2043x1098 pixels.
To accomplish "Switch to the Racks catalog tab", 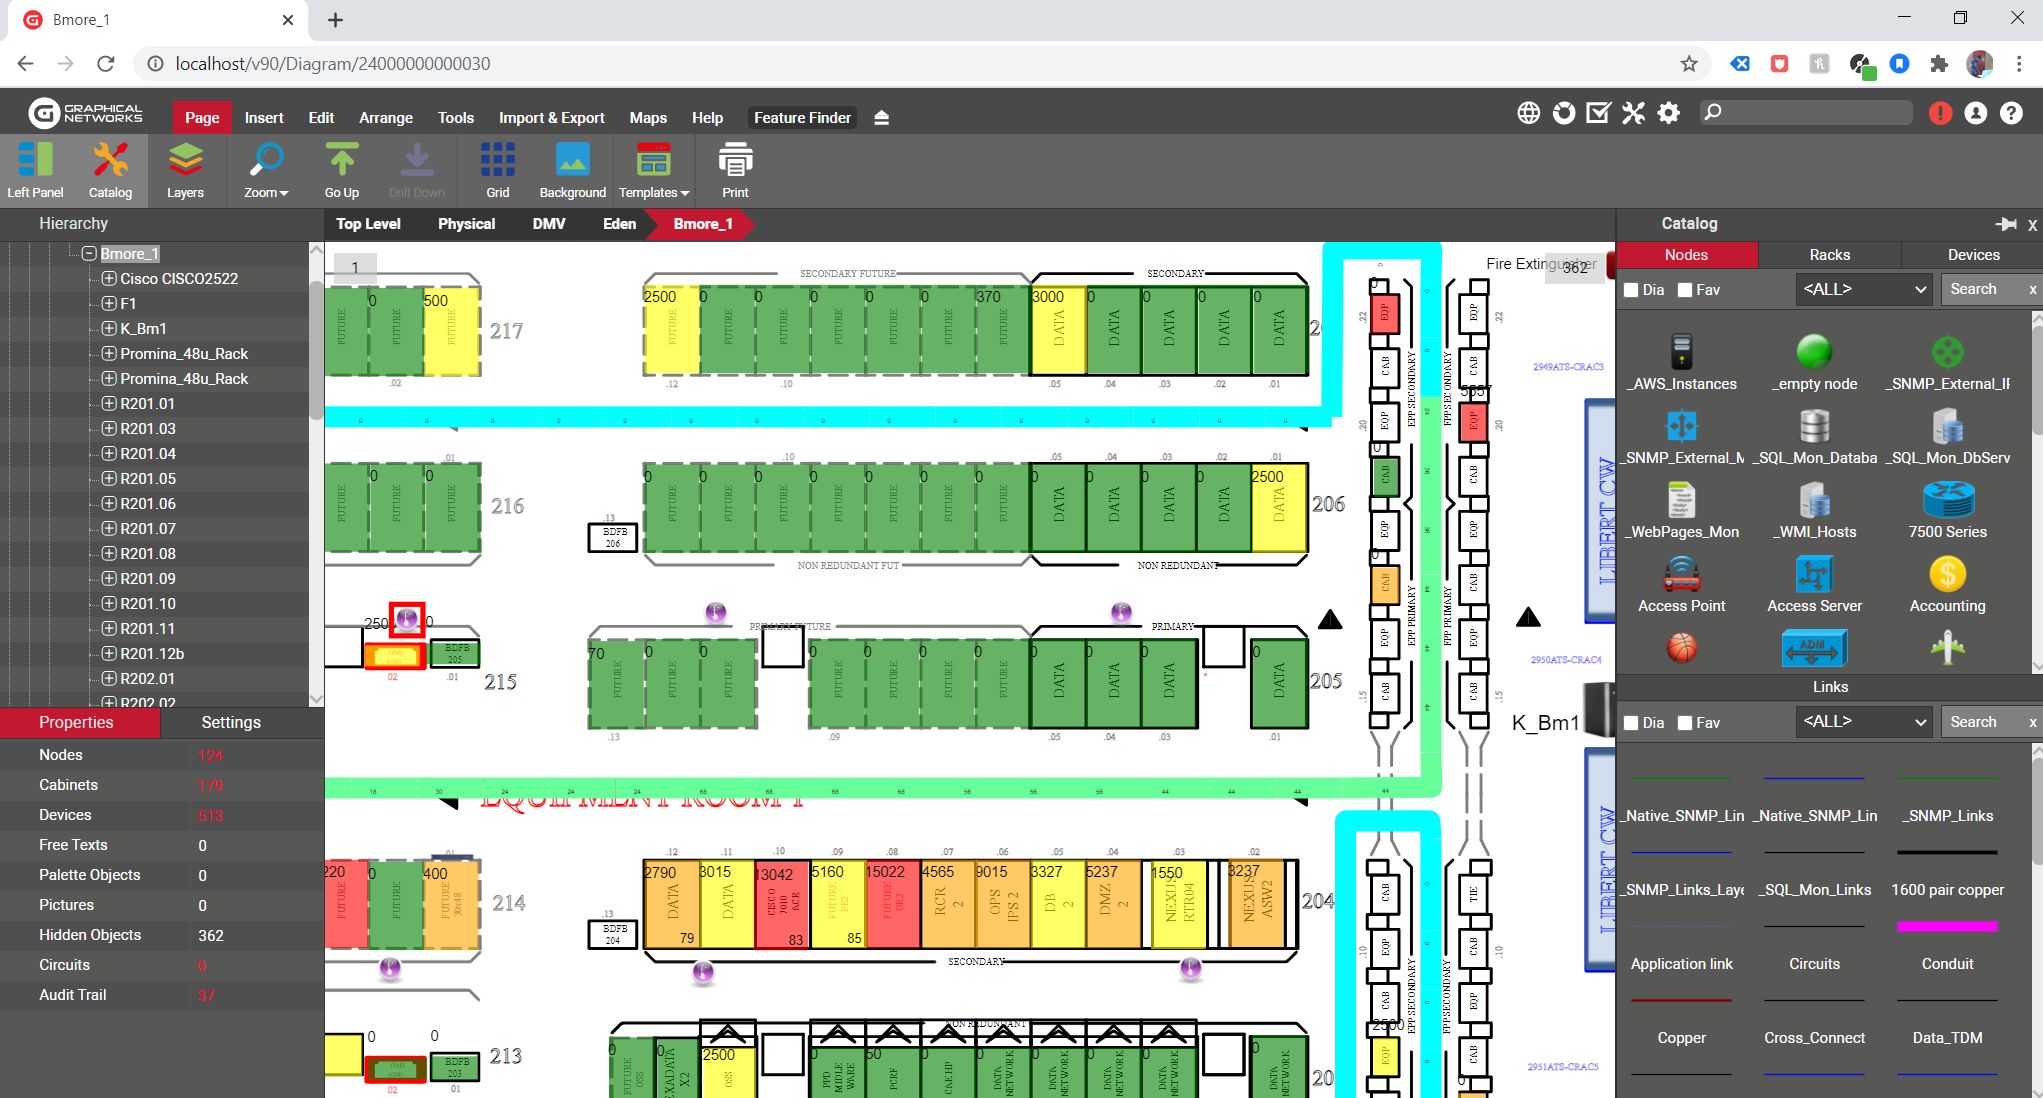I will [x=1829, y=255].
